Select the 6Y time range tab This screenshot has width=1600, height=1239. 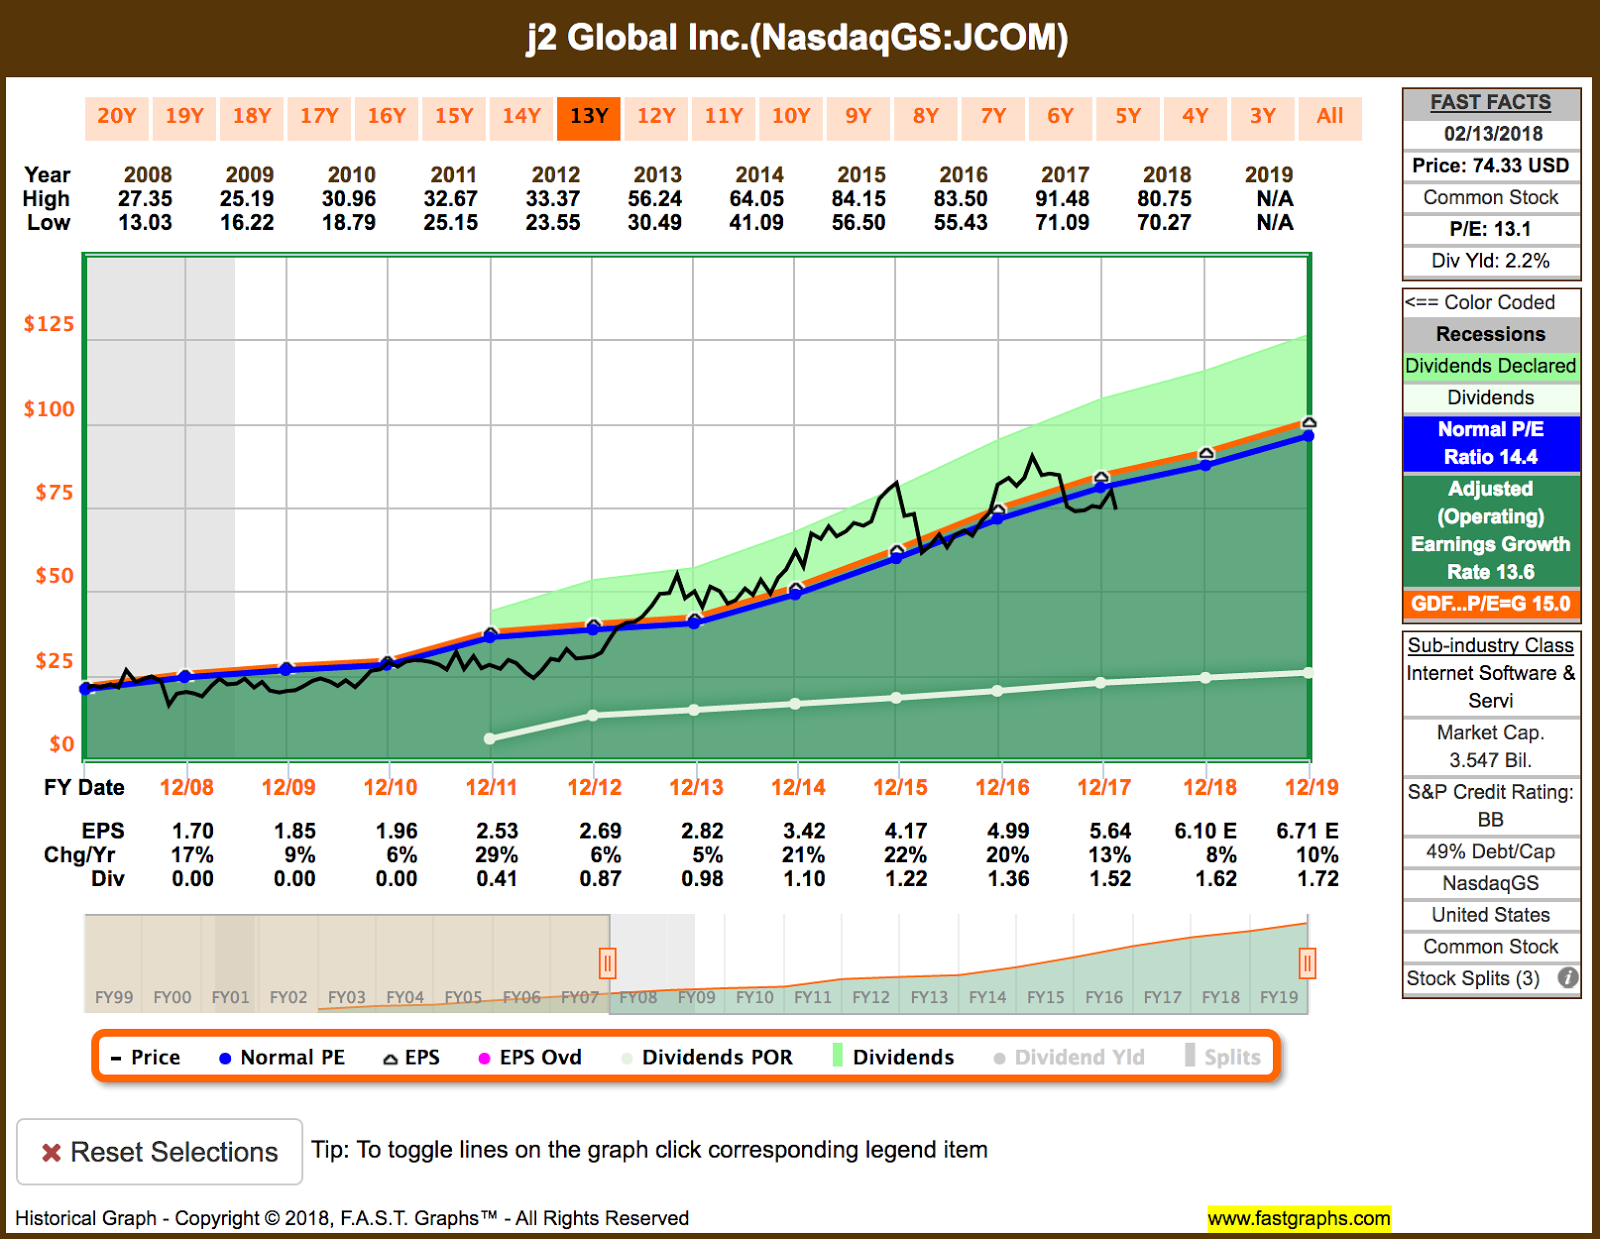coord(1060,117)
